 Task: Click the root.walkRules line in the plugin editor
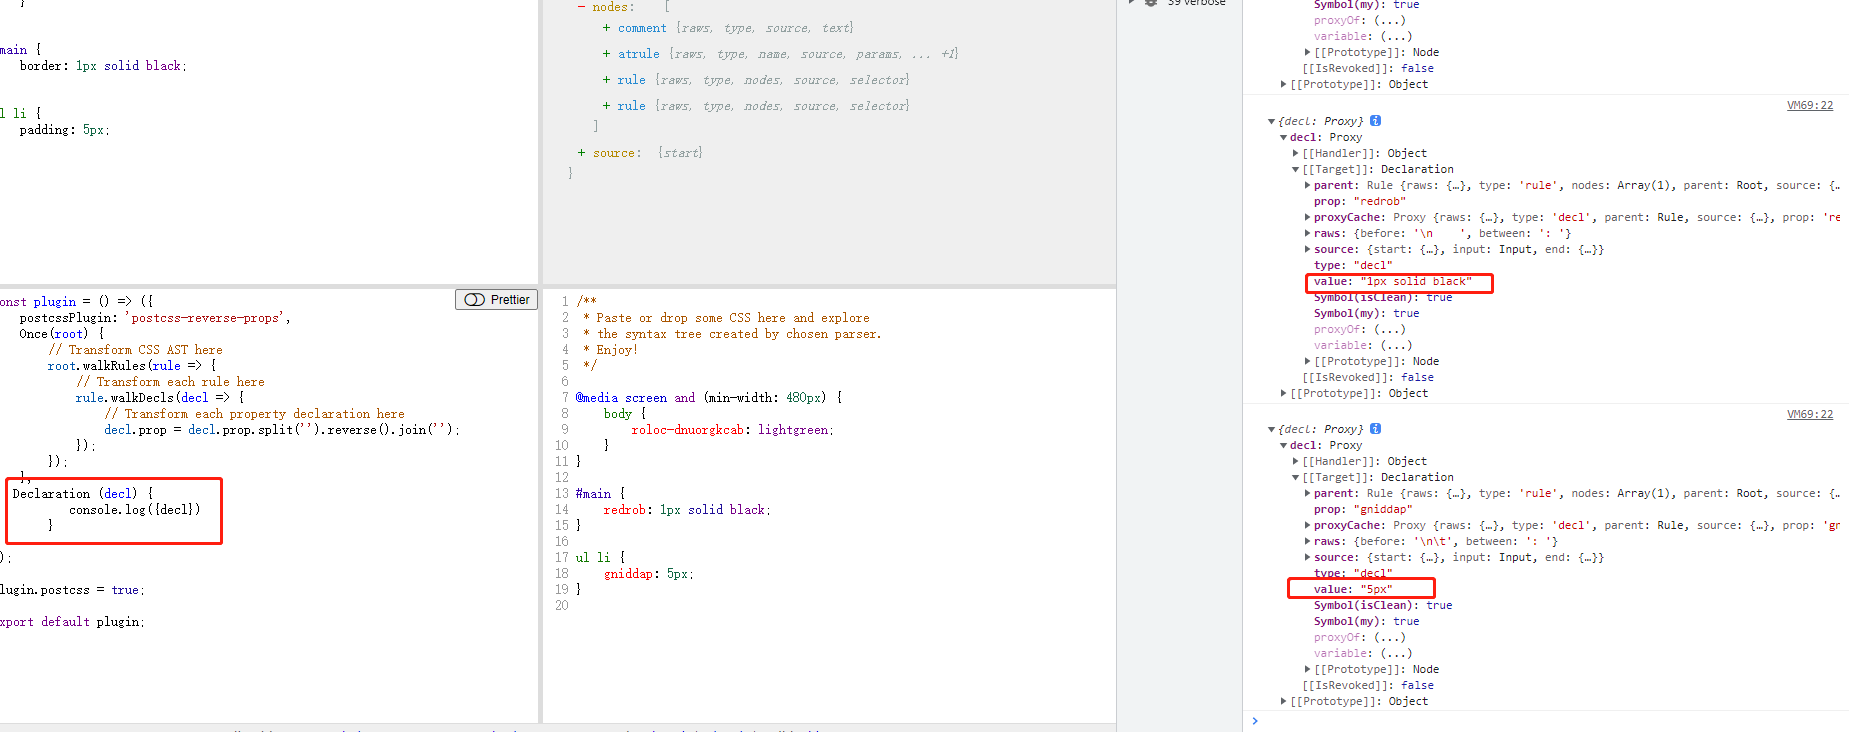pos(132,365)
